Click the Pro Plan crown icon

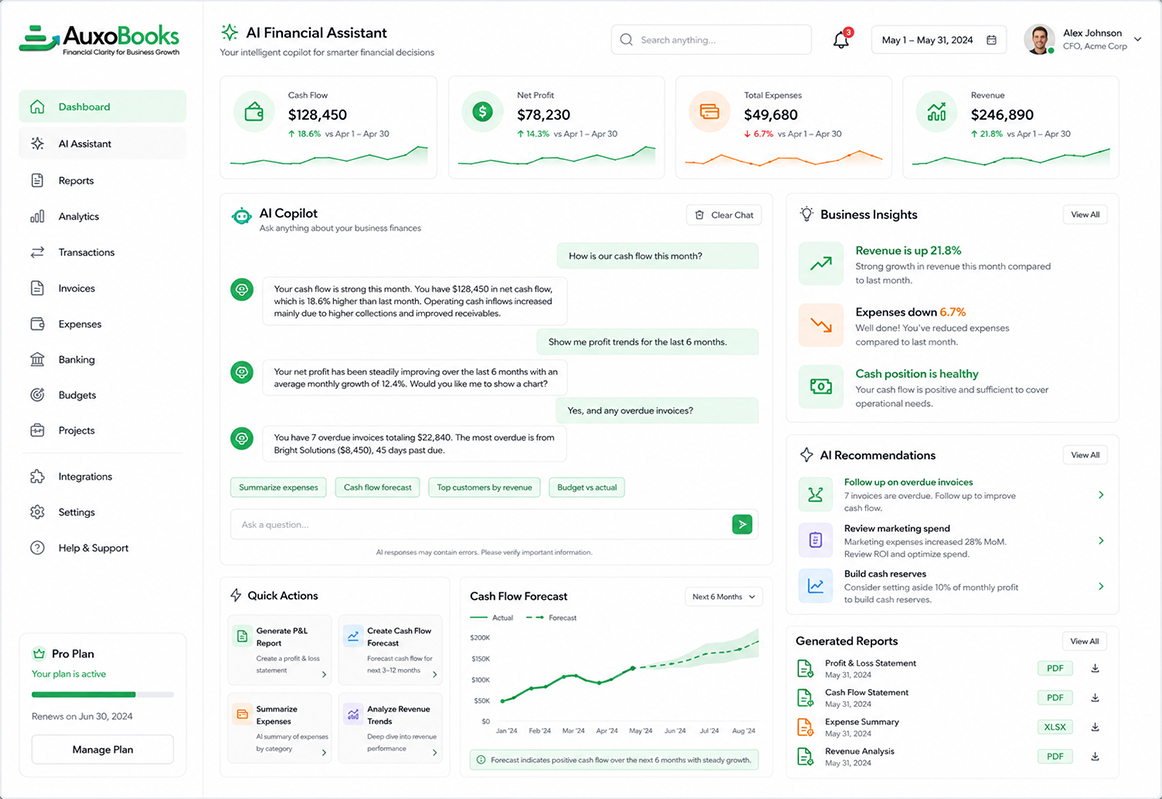point(39,654)
